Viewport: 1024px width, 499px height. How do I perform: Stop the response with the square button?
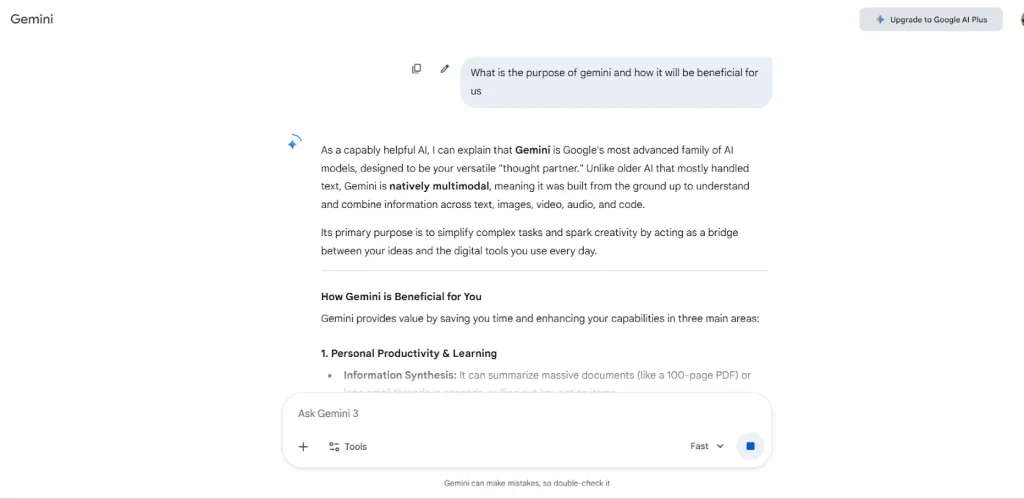(x=750, y=446)
